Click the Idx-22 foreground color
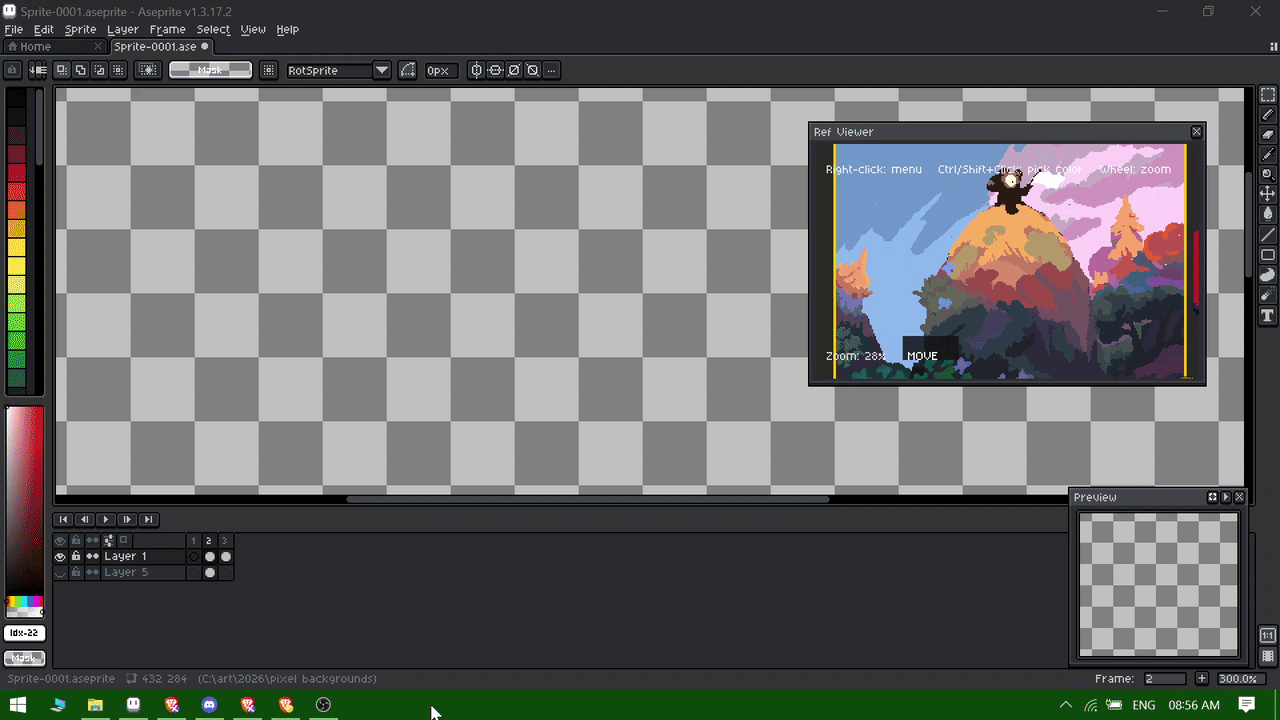 pyautogui.click(x=24, y=633)
